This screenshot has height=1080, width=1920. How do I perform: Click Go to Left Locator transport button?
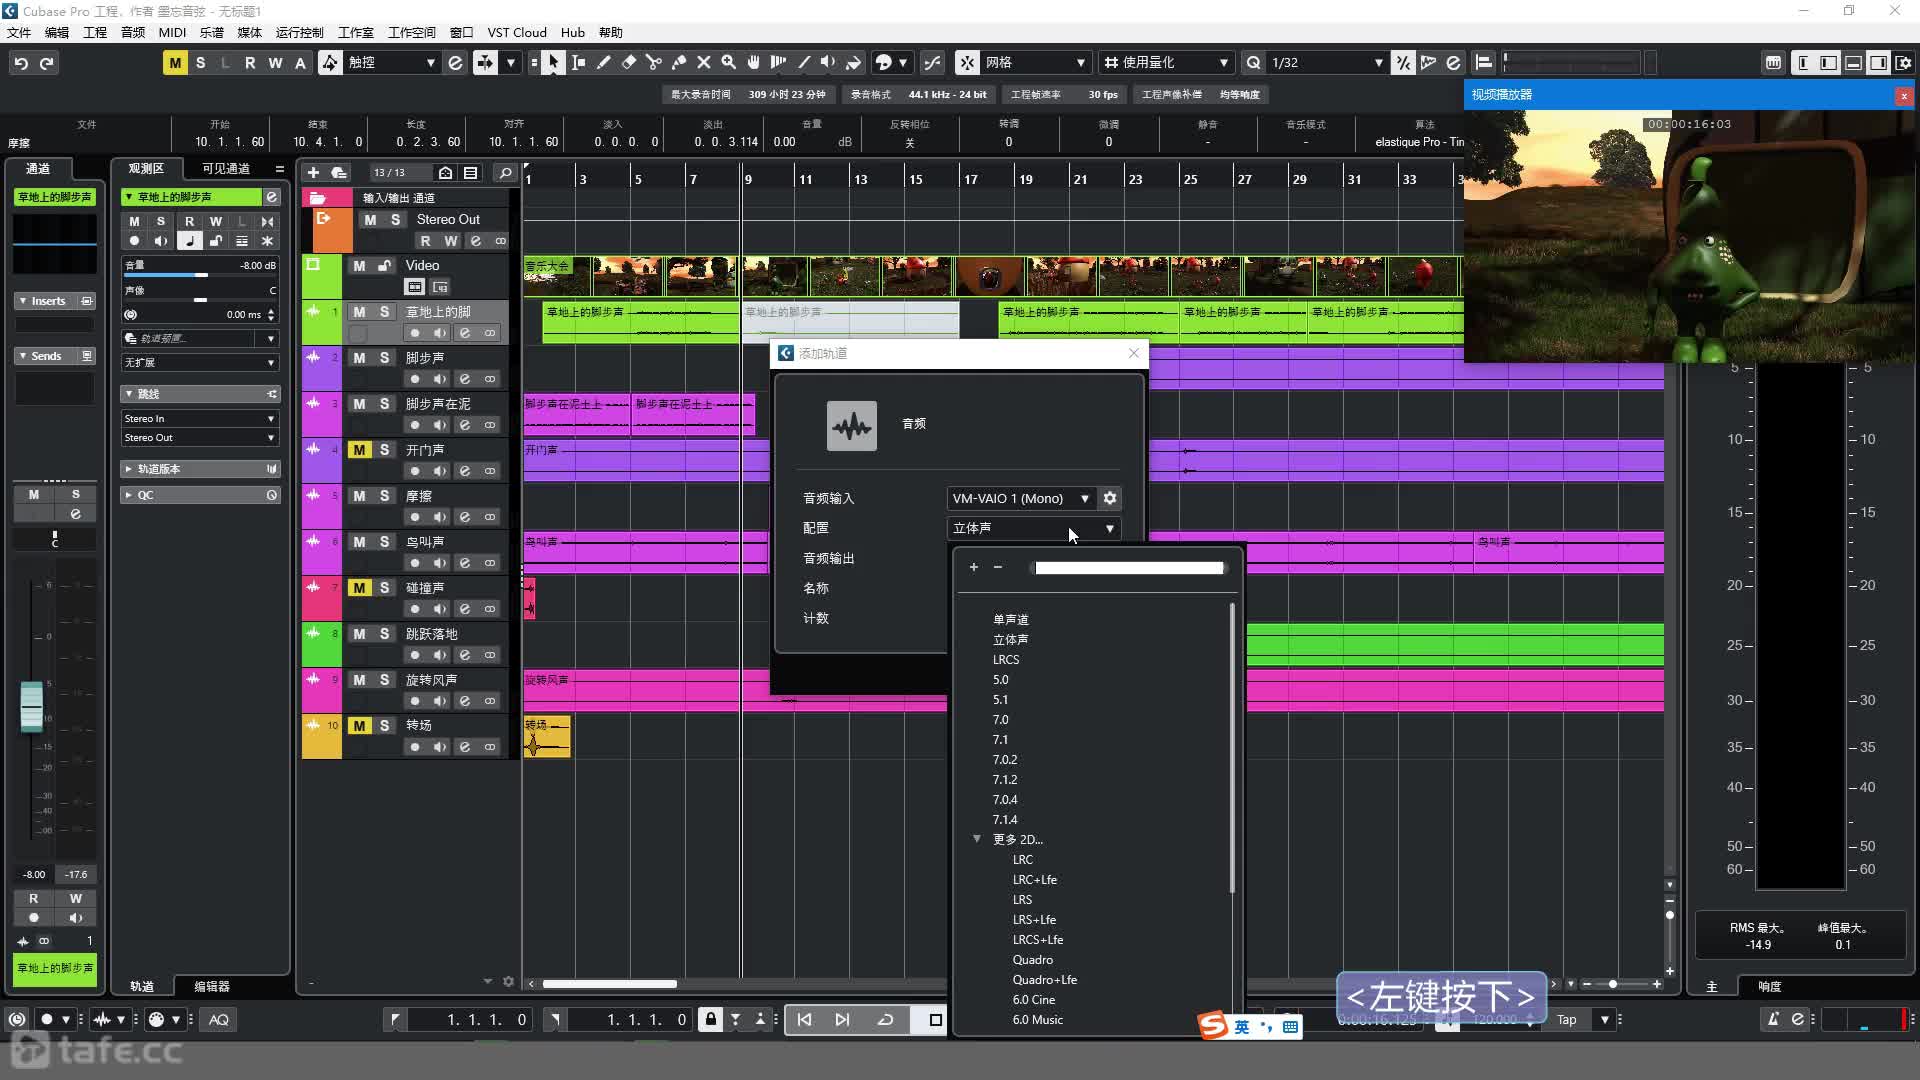click(x=804, y=1019)
